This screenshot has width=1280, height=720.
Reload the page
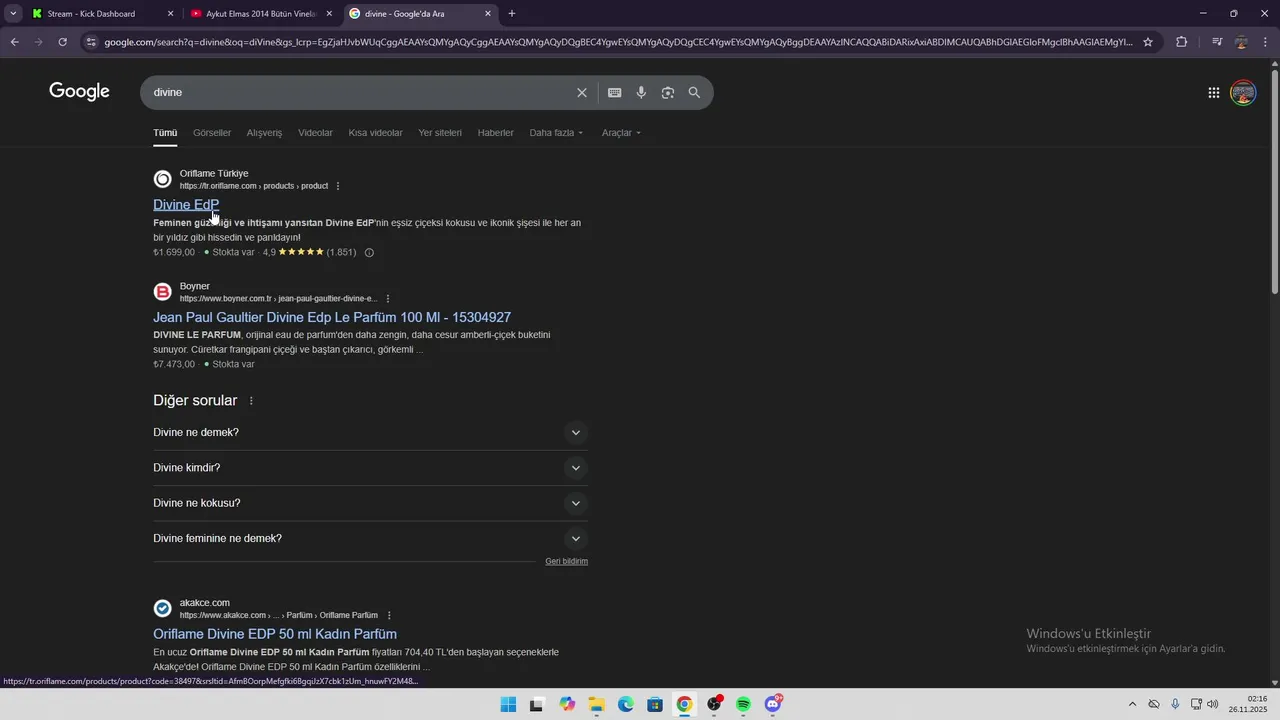coord(62,42)
